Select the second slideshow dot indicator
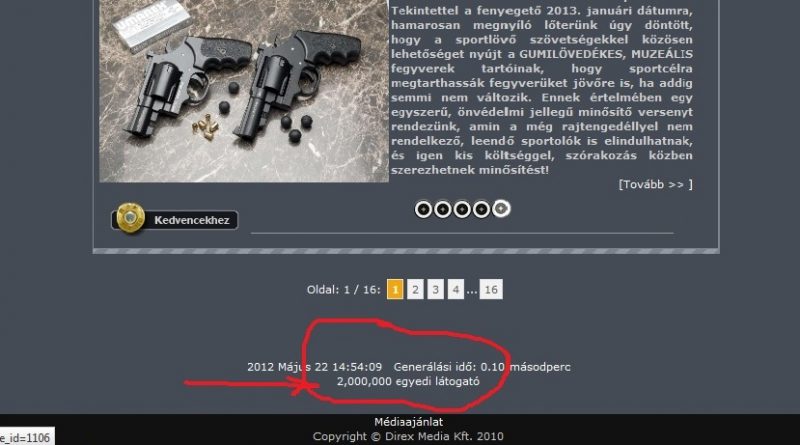Image resolution: width=800 pixels, height=445 pixels. click(x=442, y=209)
